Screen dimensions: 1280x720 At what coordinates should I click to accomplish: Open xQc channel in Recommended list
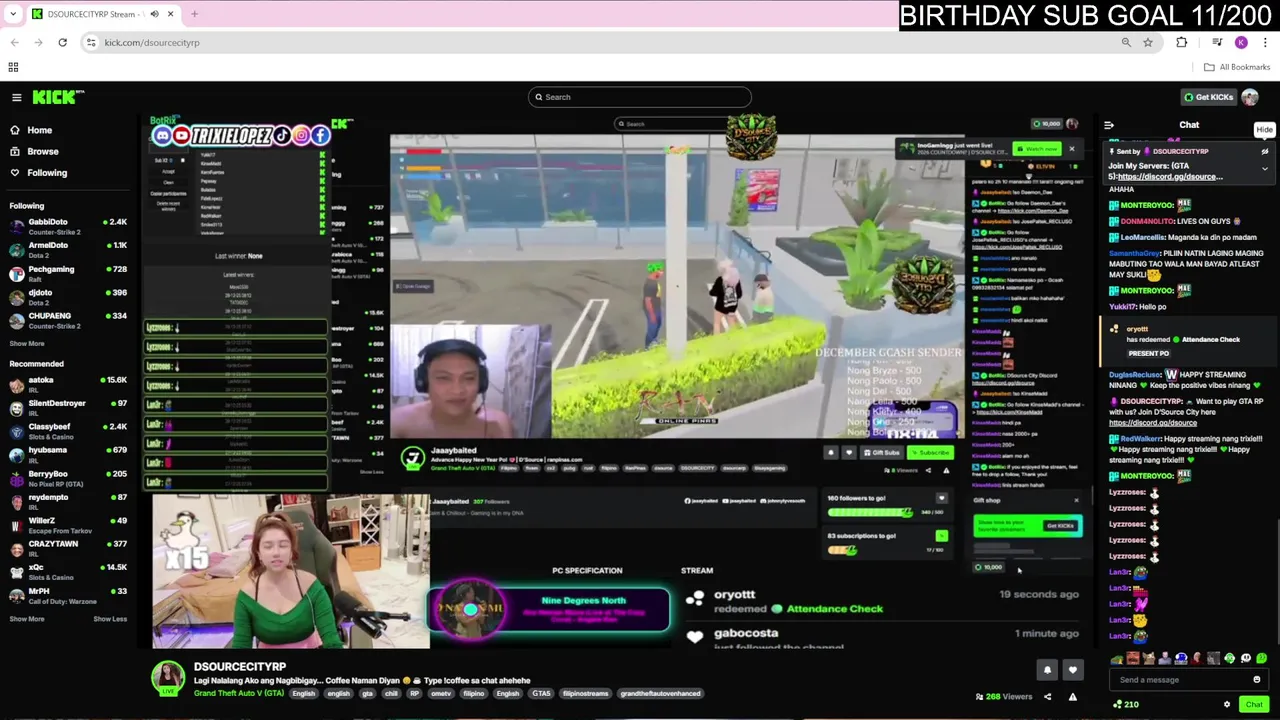coord(68,572)
